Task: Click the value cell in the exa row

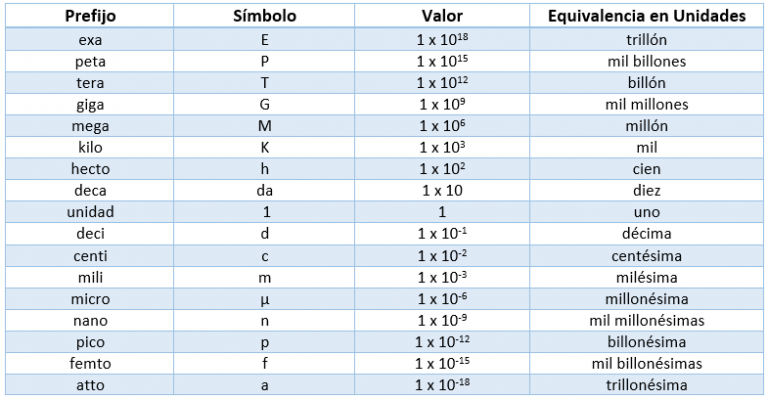Action: 440,40
